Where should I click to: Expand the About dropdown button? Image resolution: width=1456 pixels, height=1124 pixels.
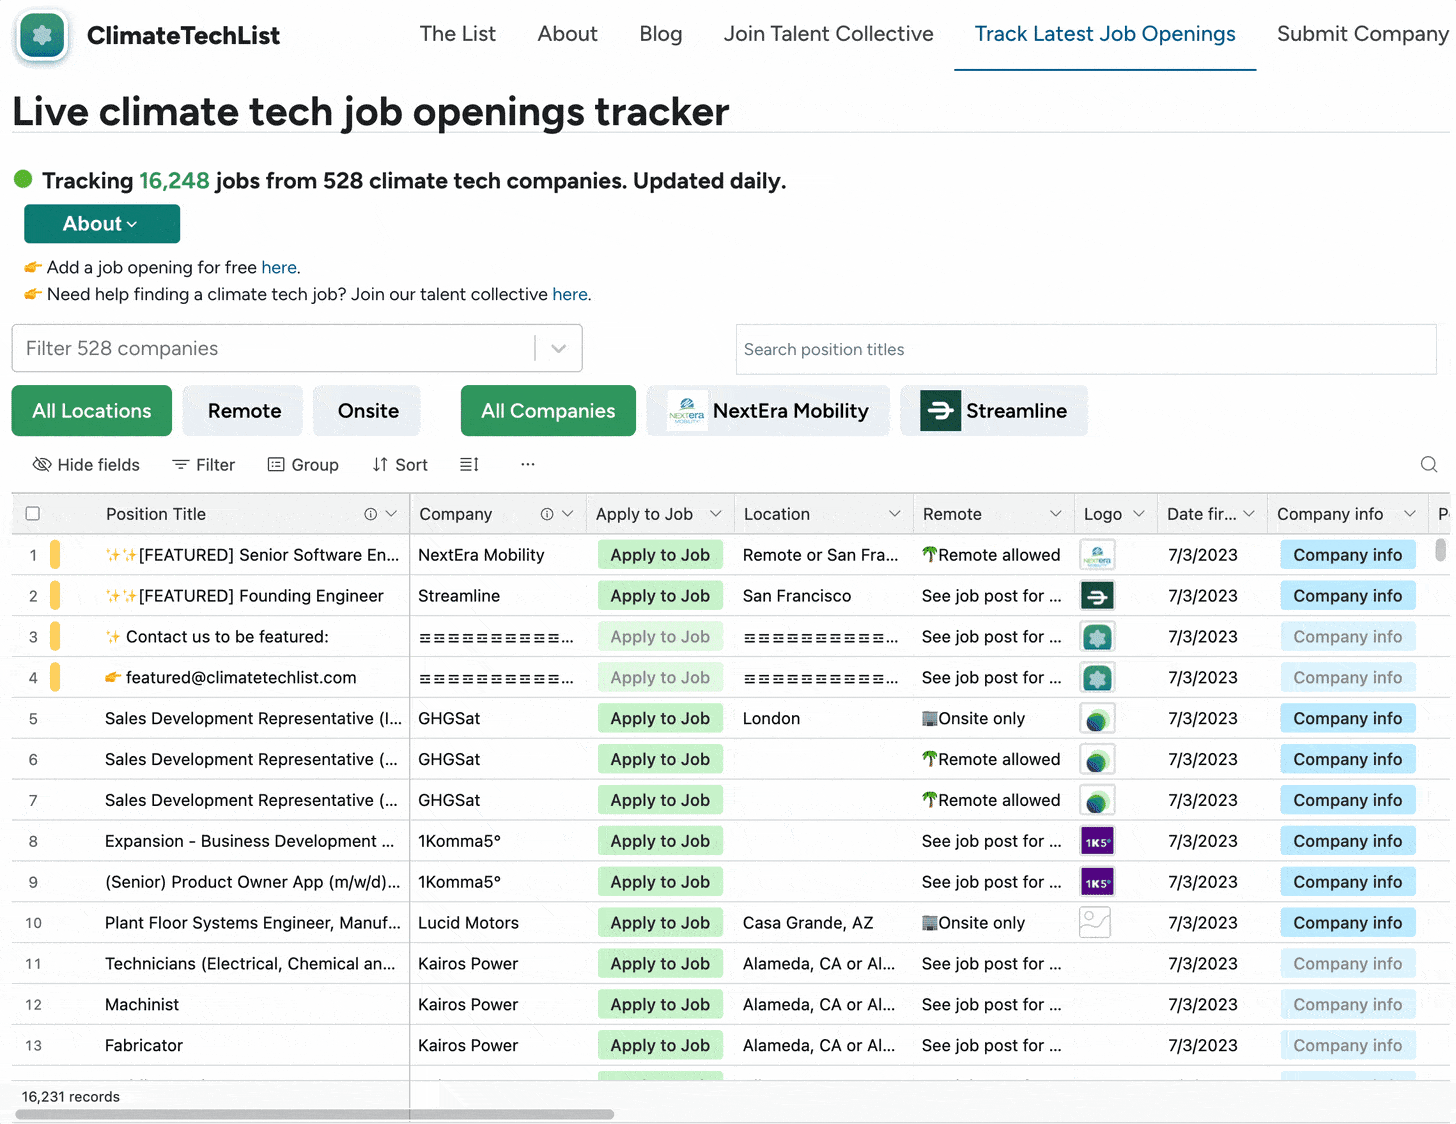click(x=102, y=224)
